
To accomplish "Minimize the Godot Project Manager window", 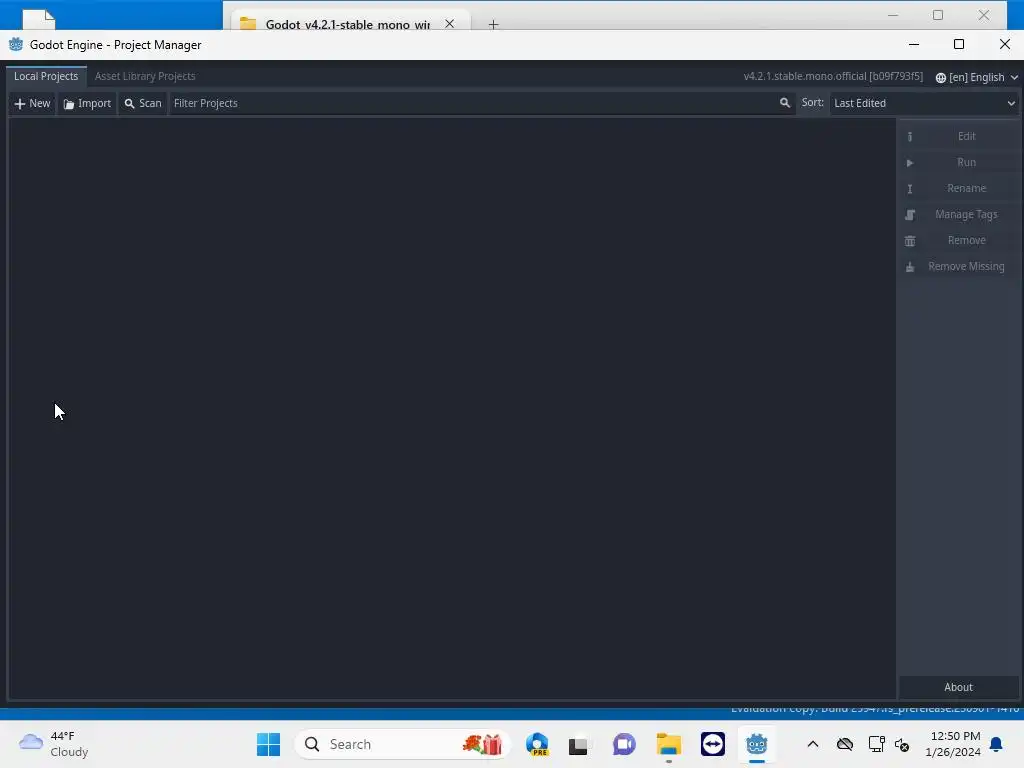I will coord(914,44).
